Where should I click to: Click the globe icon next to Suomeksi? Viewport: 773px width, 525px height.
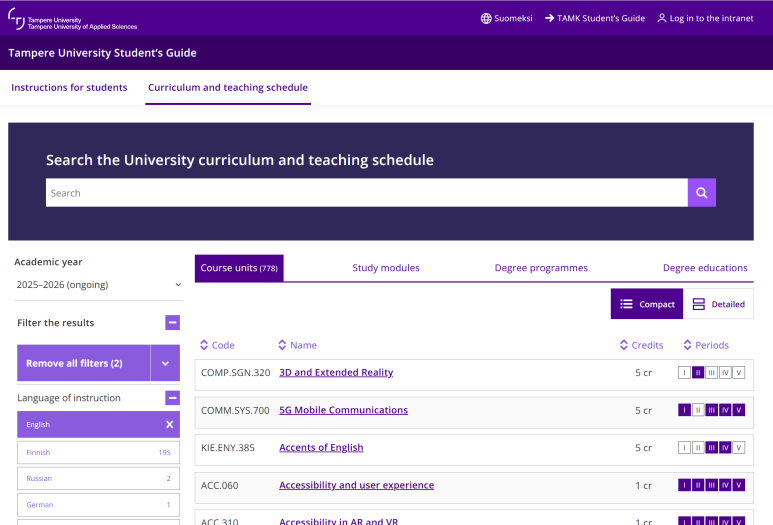(x=486, y=18)
